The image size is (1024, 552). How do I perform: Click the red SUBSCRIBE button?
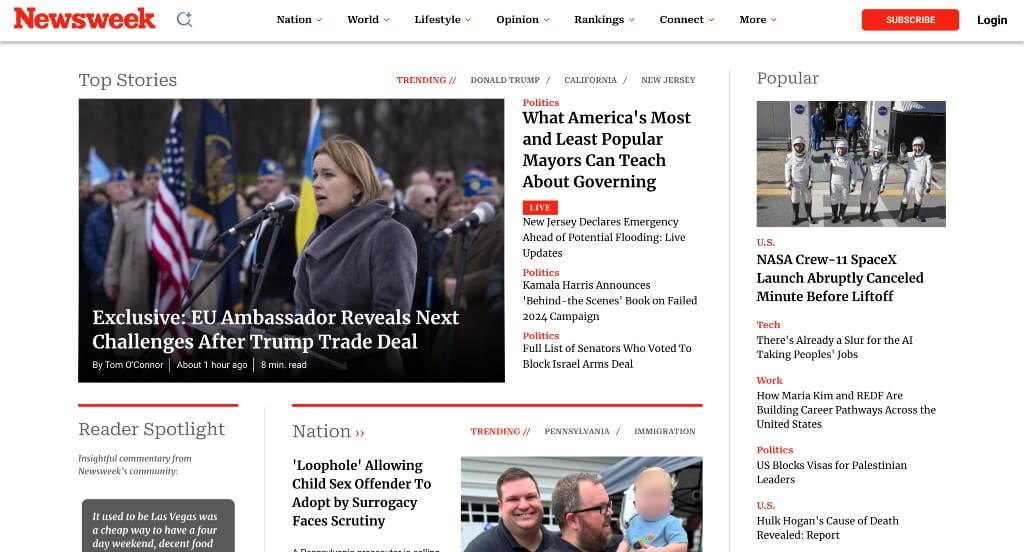coord(910,20)
